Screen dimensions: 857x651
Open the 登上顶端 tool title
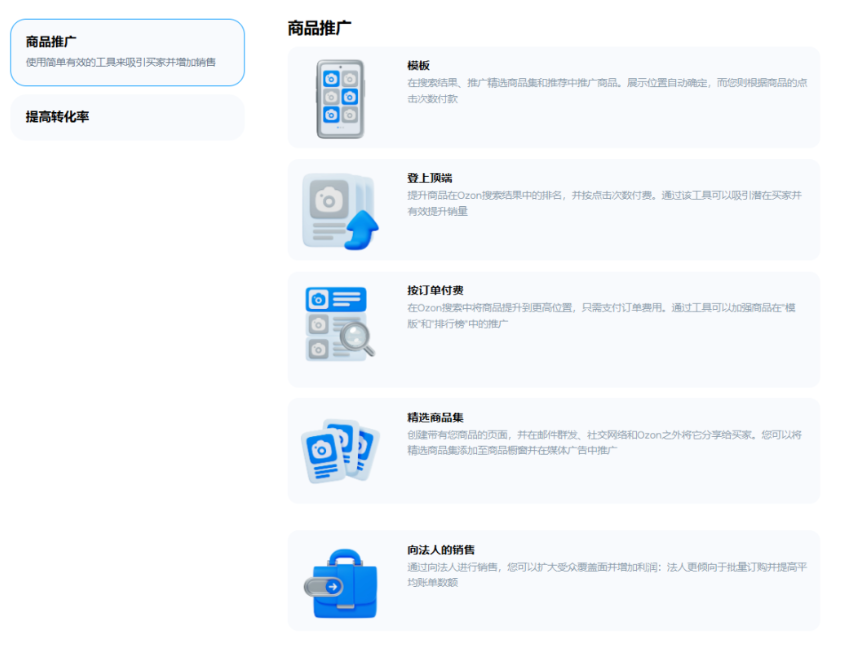click(x=429, y=178)
